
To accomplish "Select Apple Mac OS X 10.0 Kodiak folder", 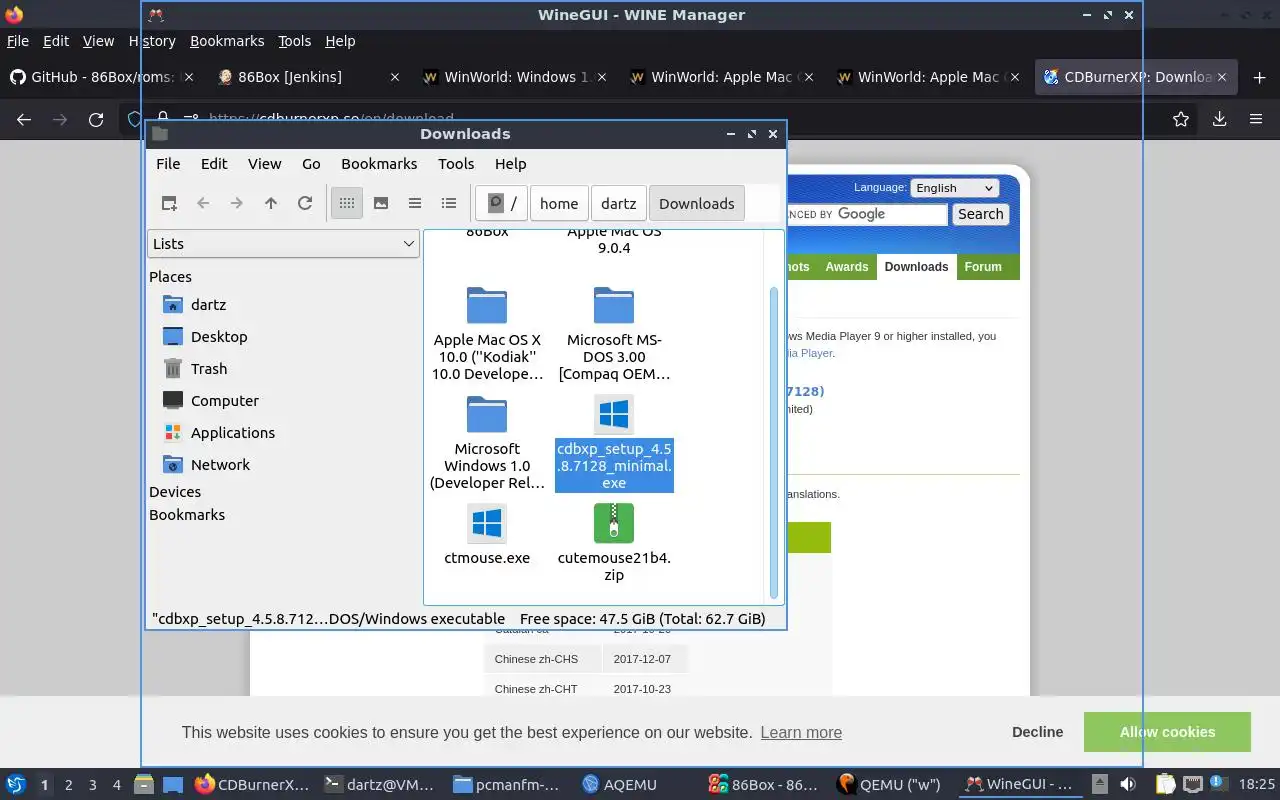I will click(x=487, y=334).
